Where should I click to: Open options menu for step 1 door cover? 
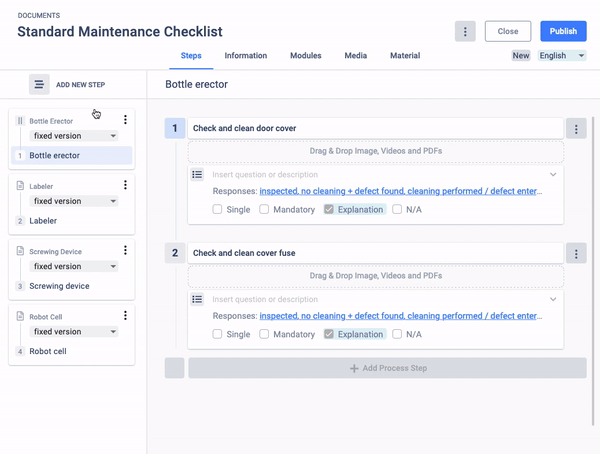tap(576, 129)
